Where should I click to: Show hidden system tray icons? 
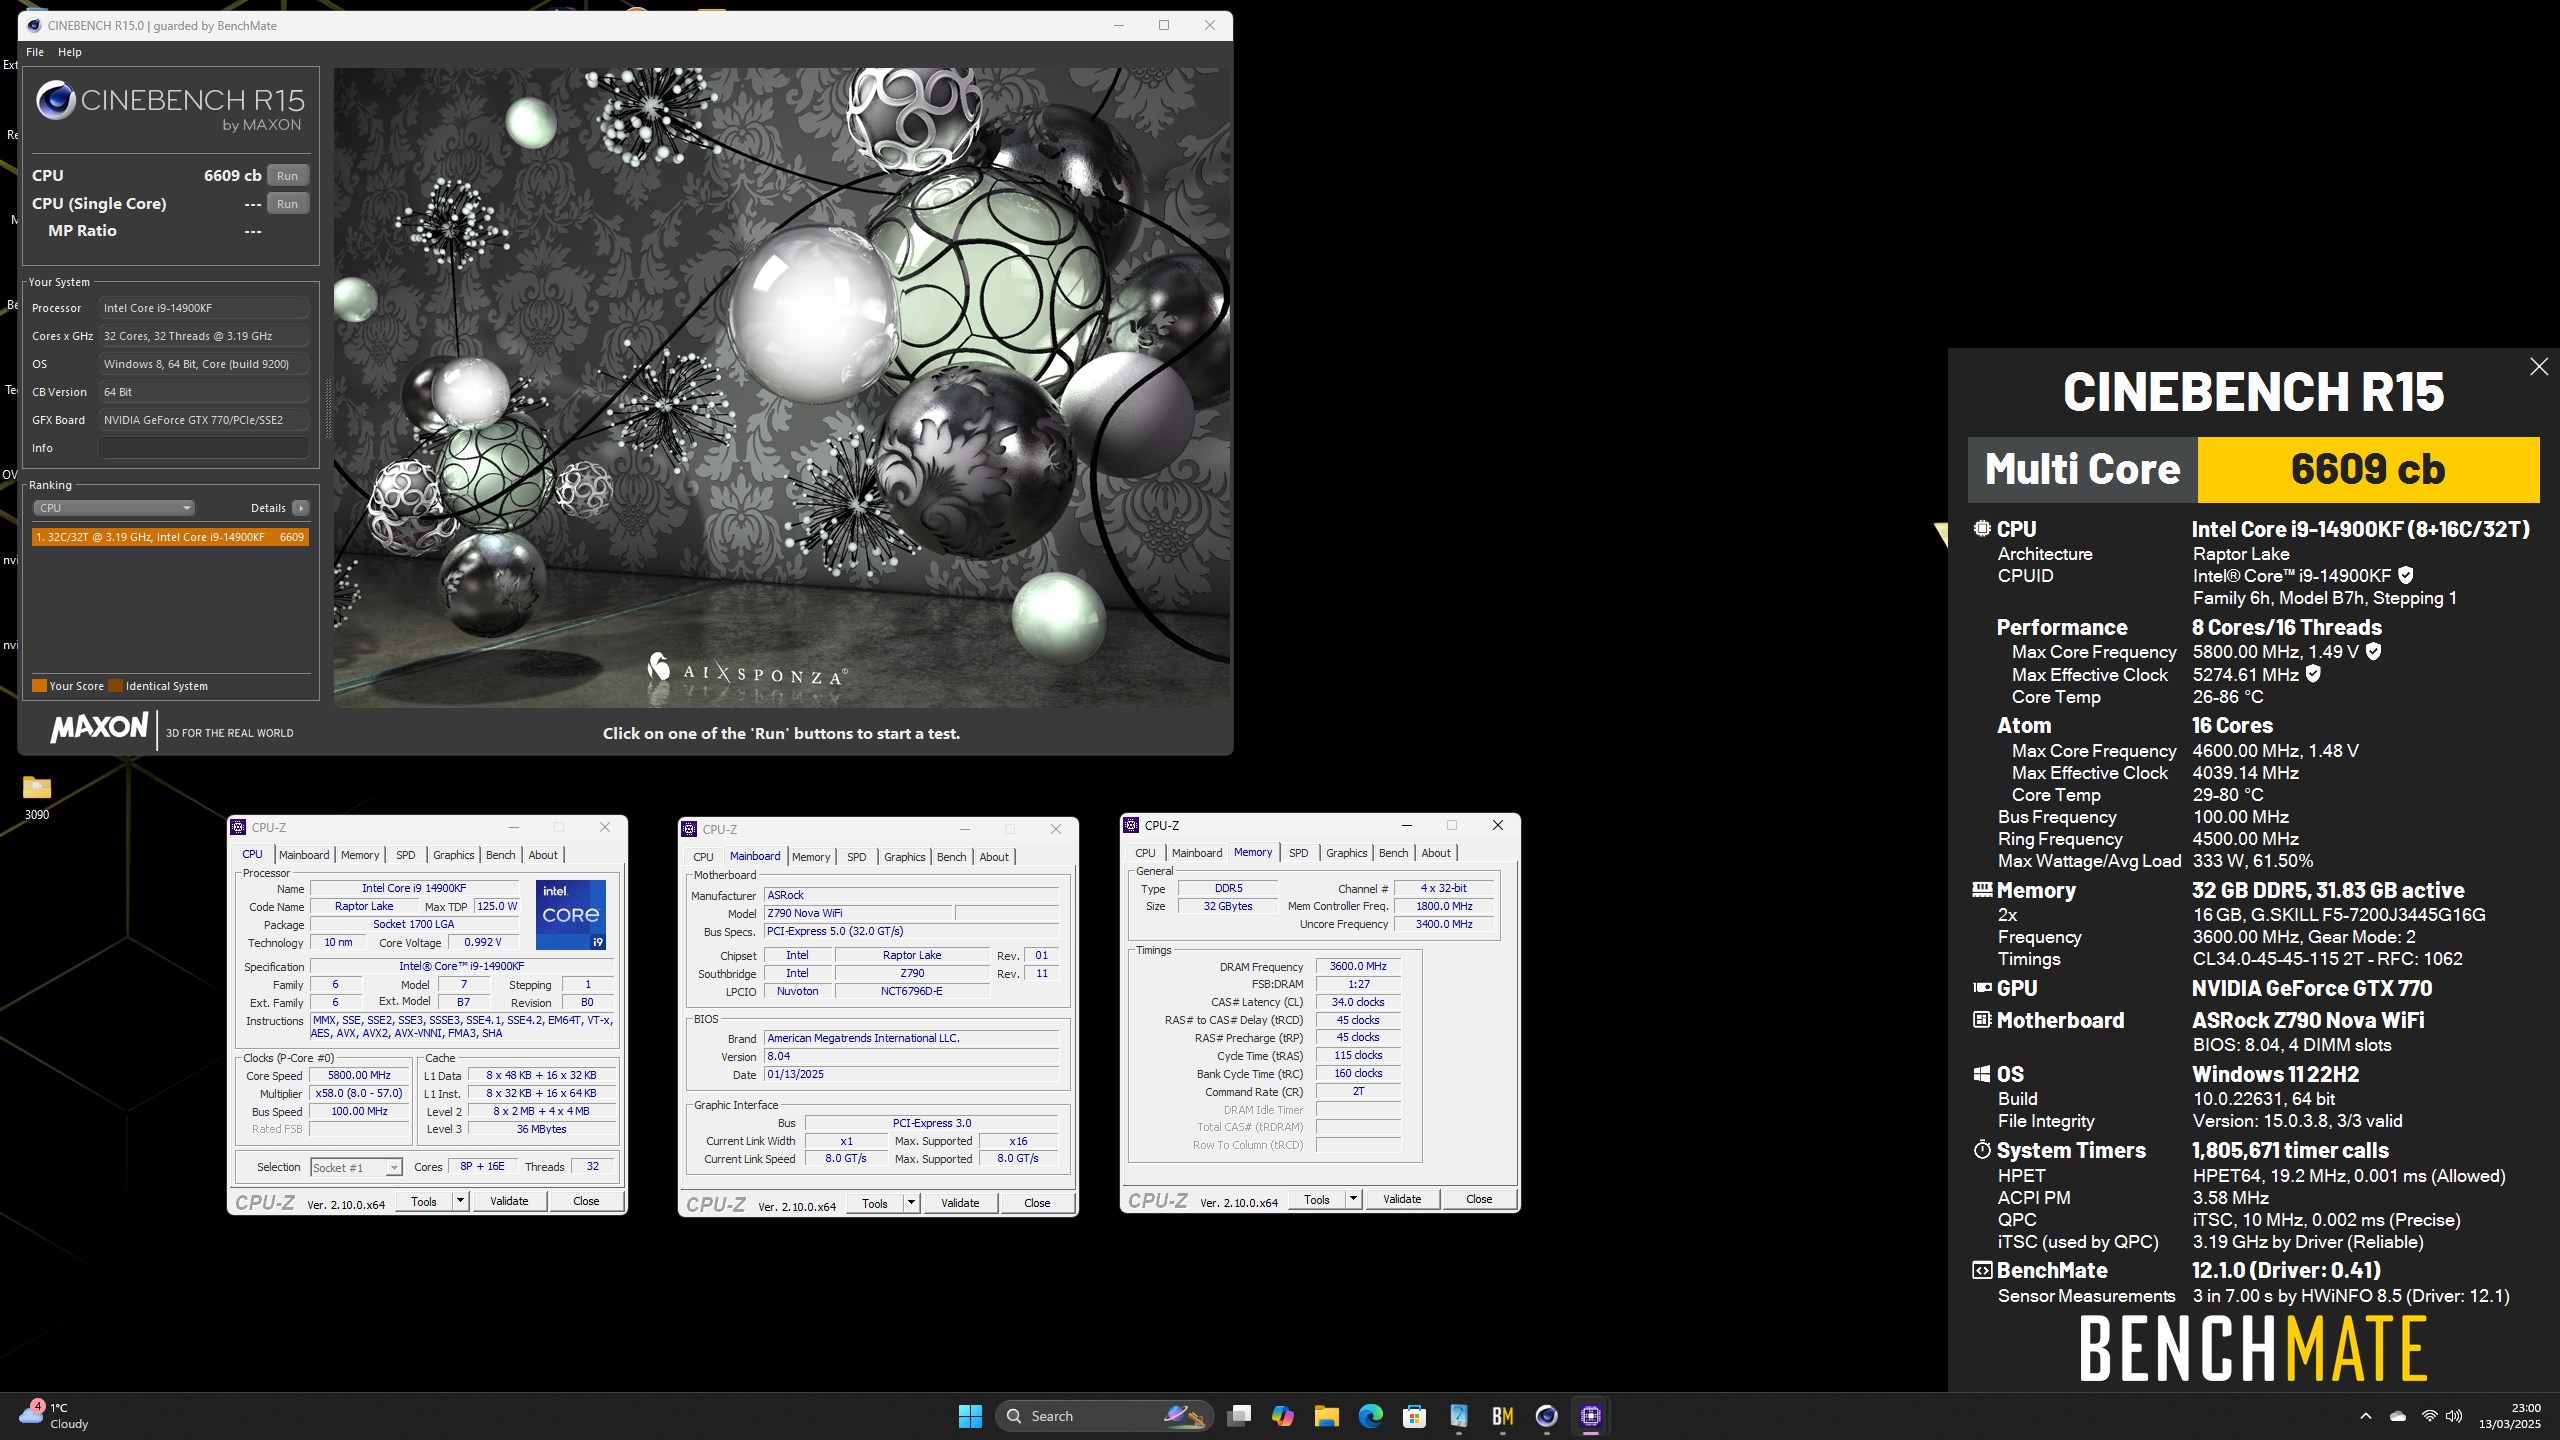coord(2366,1416)
